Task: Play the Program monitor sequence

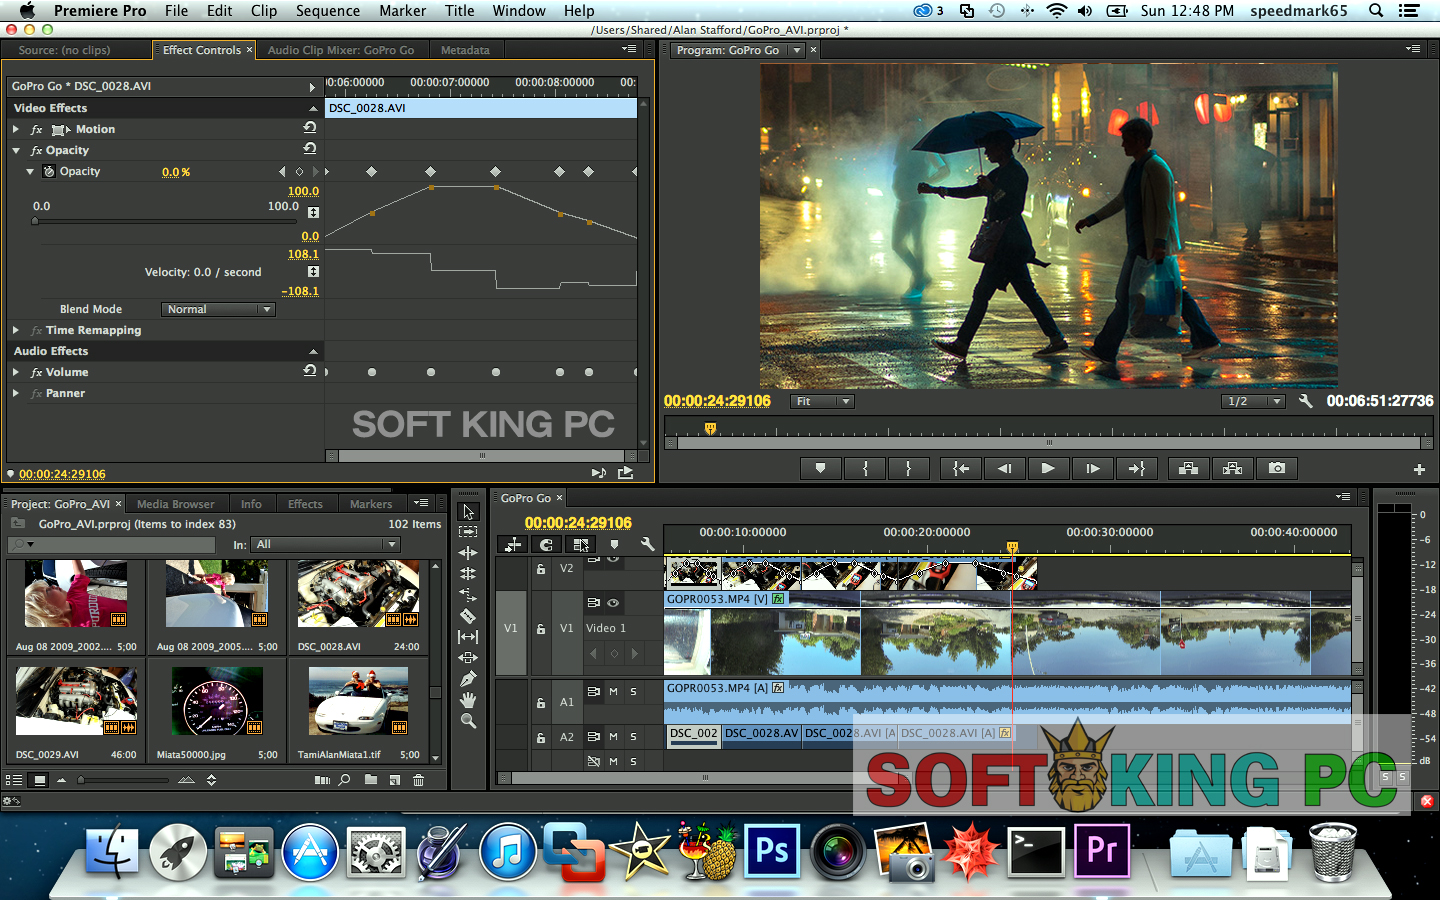Action: (x=1047, y=468)
